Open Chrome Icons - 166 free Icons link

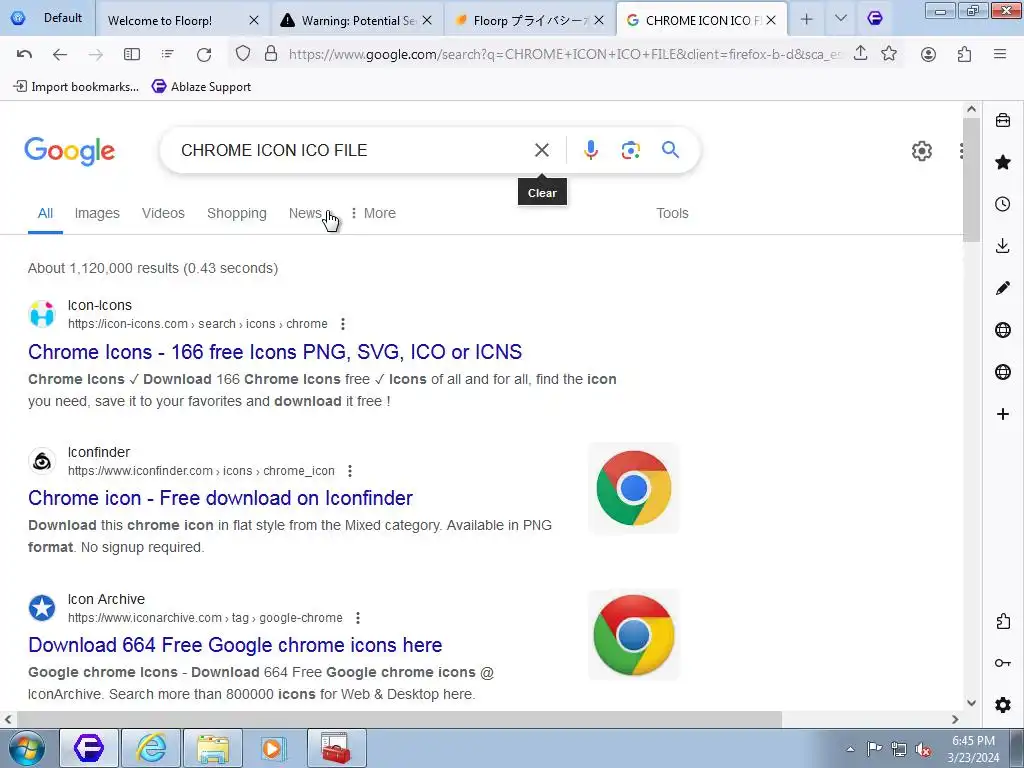(x=275, y=352)
